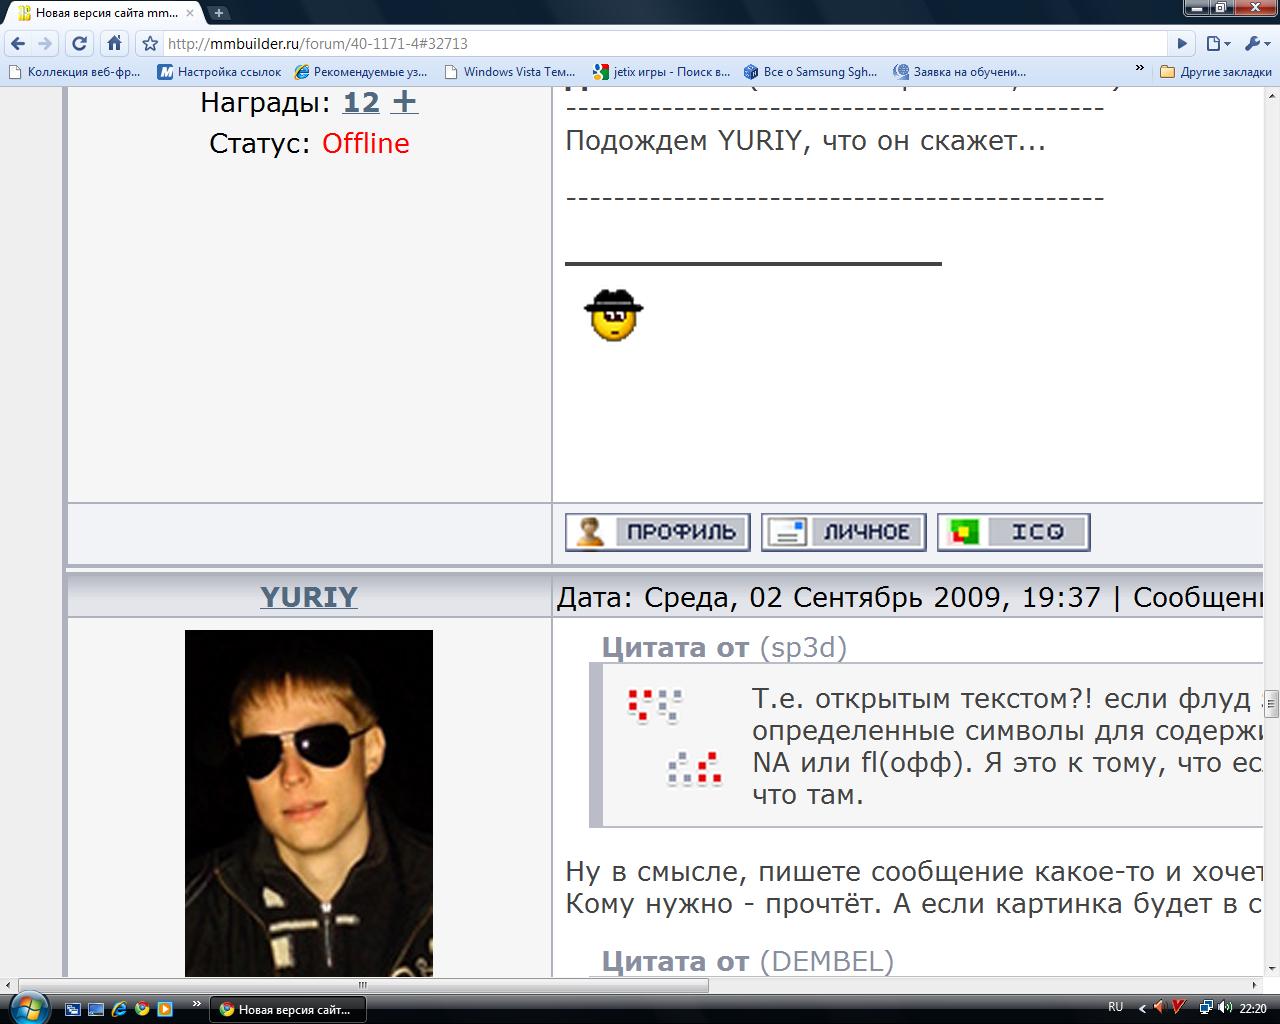Click the address bar URL field
The width and height of the screenshot is (1280, 1024).
click(660, 44)
